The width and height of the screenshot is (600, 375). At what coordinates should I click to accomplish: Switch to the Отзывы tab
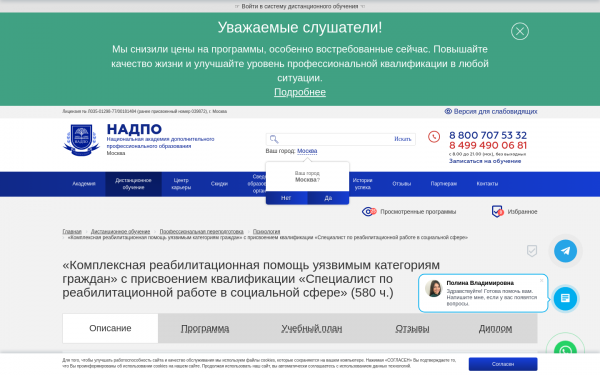[412, 328]
